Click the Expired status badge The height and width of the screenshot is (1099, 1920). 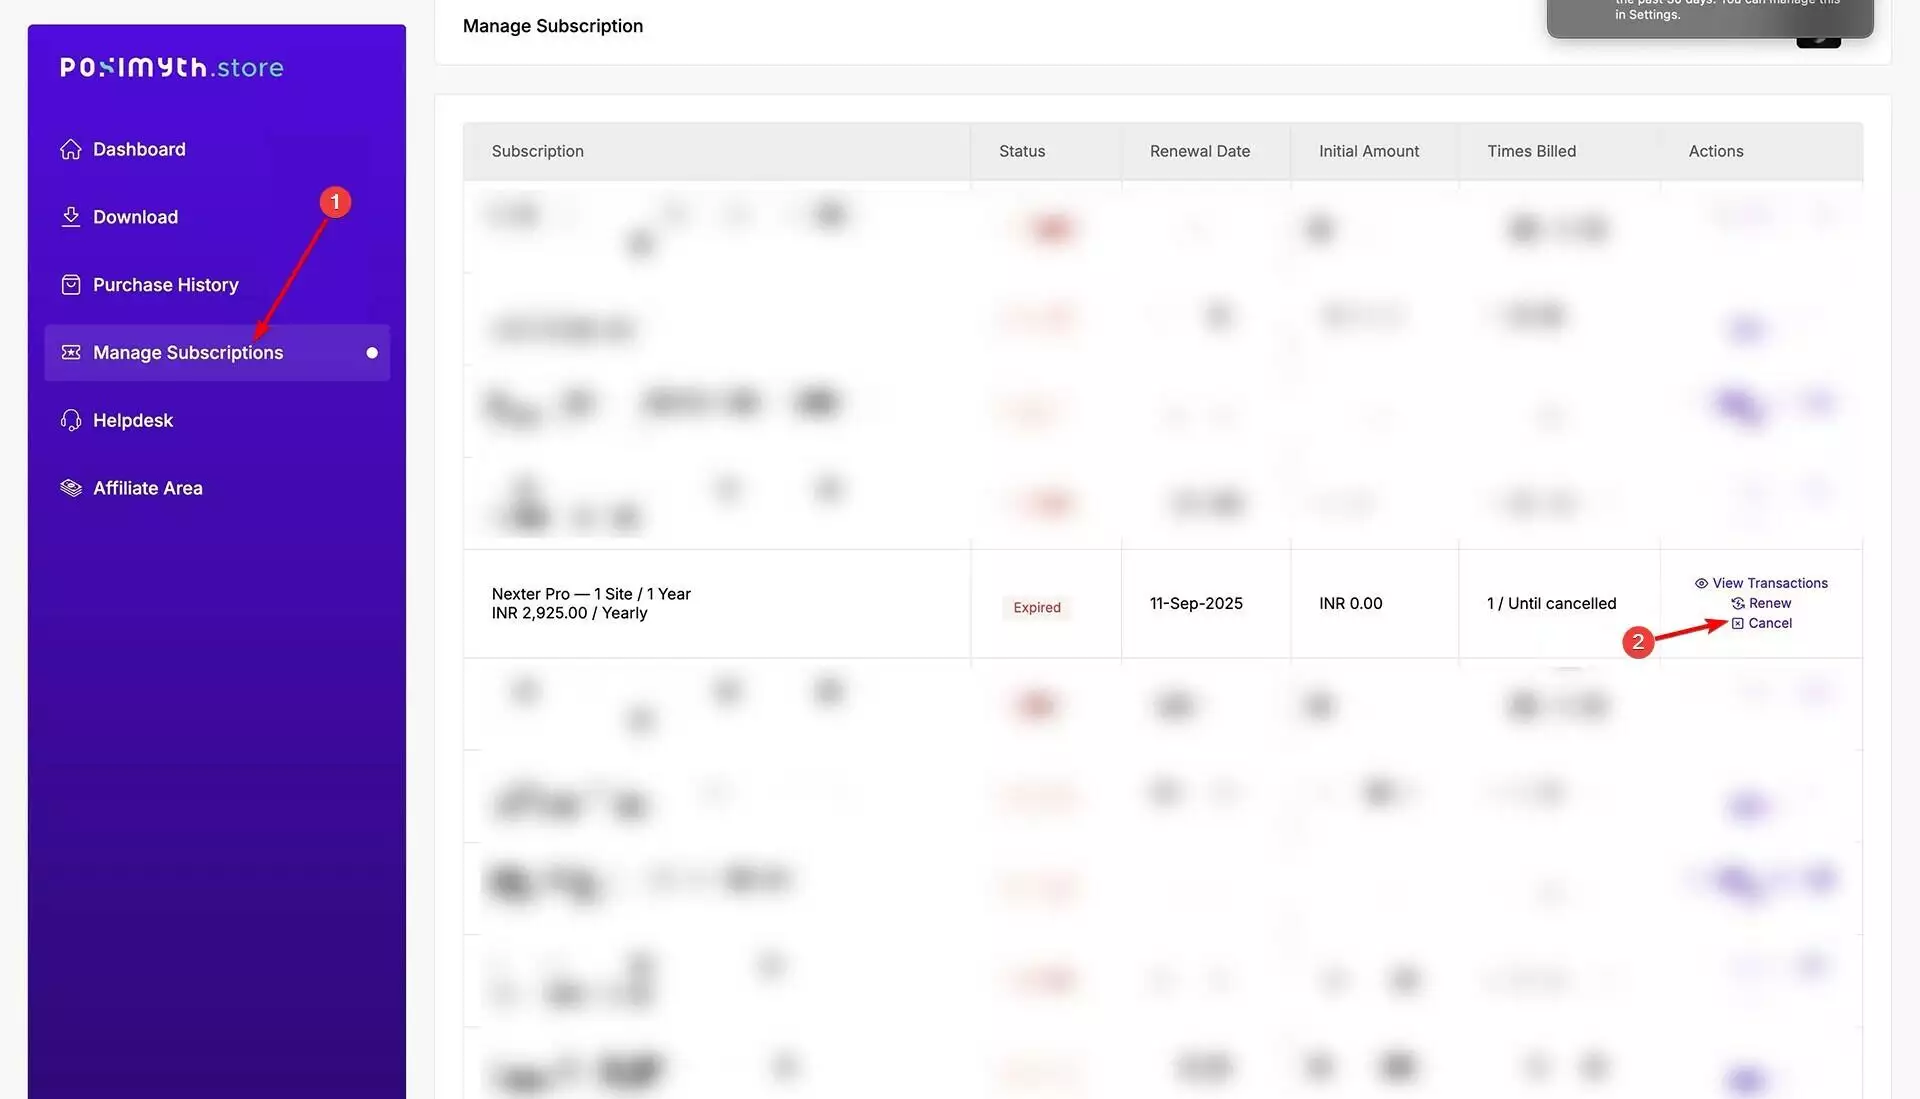(1036, 607)
